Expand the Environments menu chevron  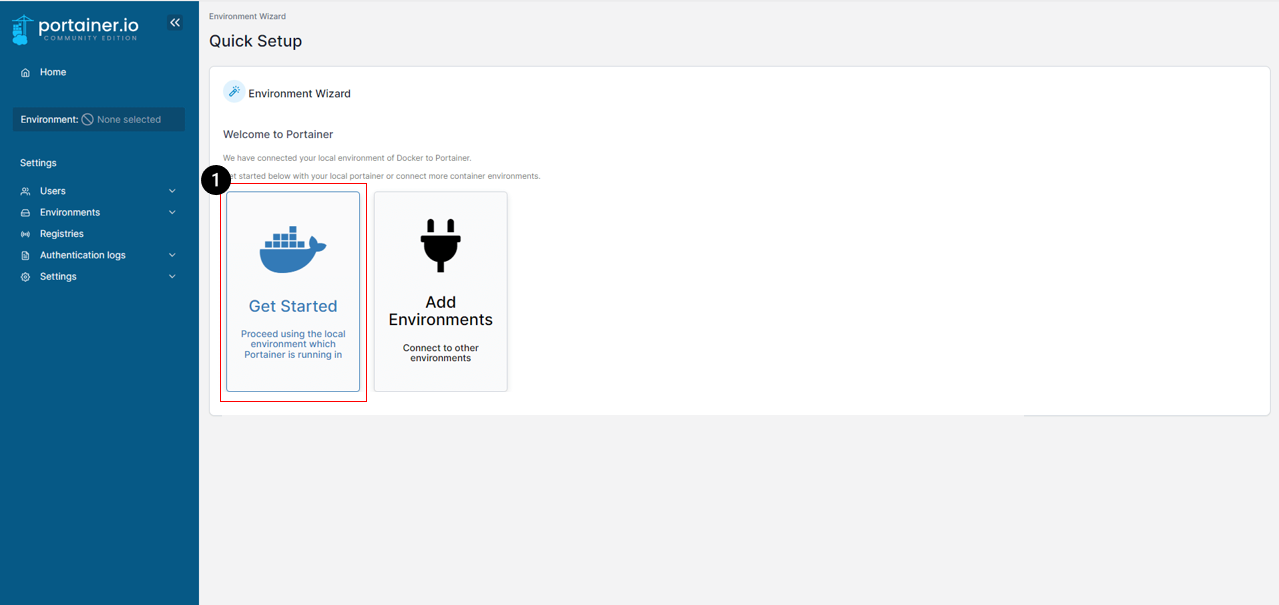(x=172, y=212)
